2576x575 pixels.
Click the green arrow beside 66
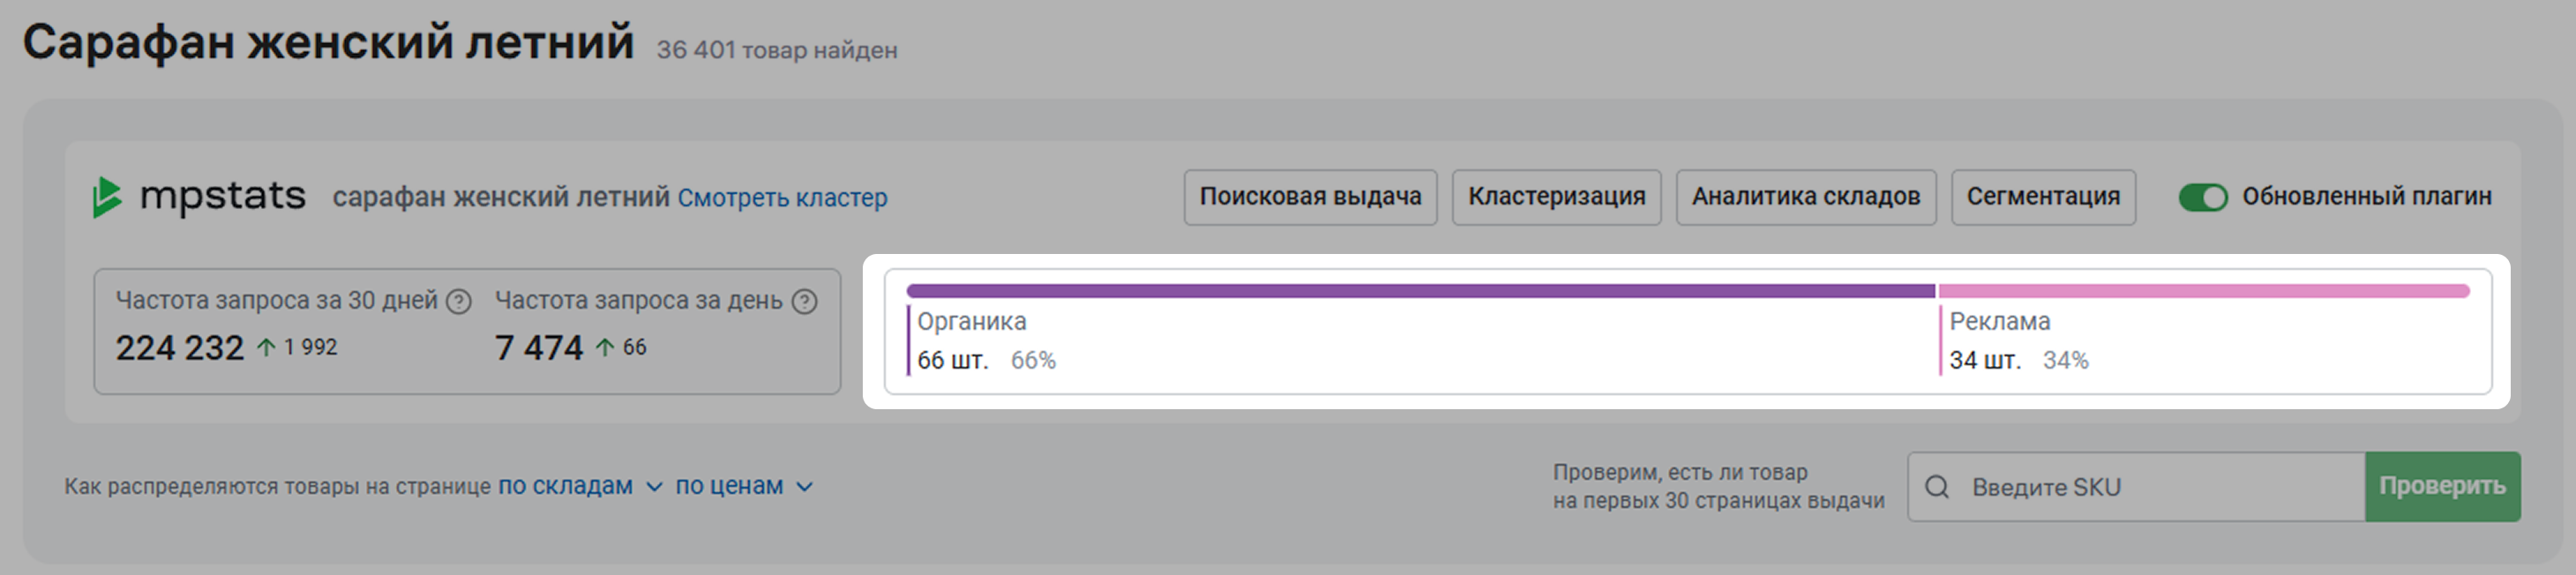click(x=605, y=348)
